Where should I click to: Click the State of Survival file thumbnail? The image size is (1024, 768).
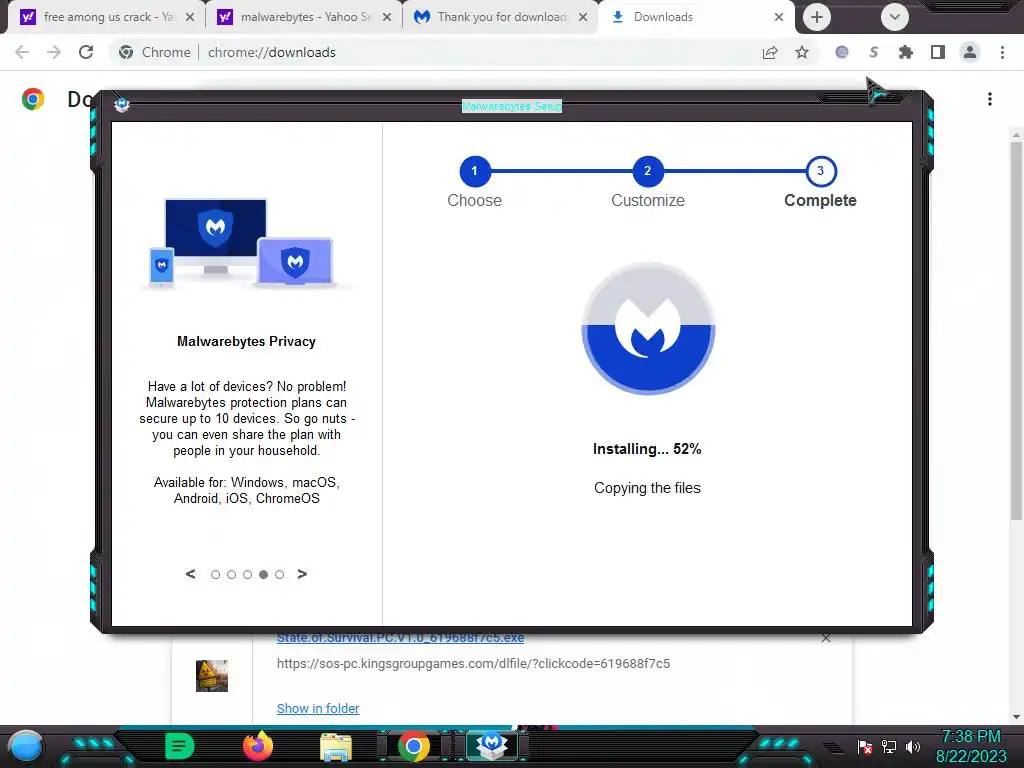pos(212,676)
